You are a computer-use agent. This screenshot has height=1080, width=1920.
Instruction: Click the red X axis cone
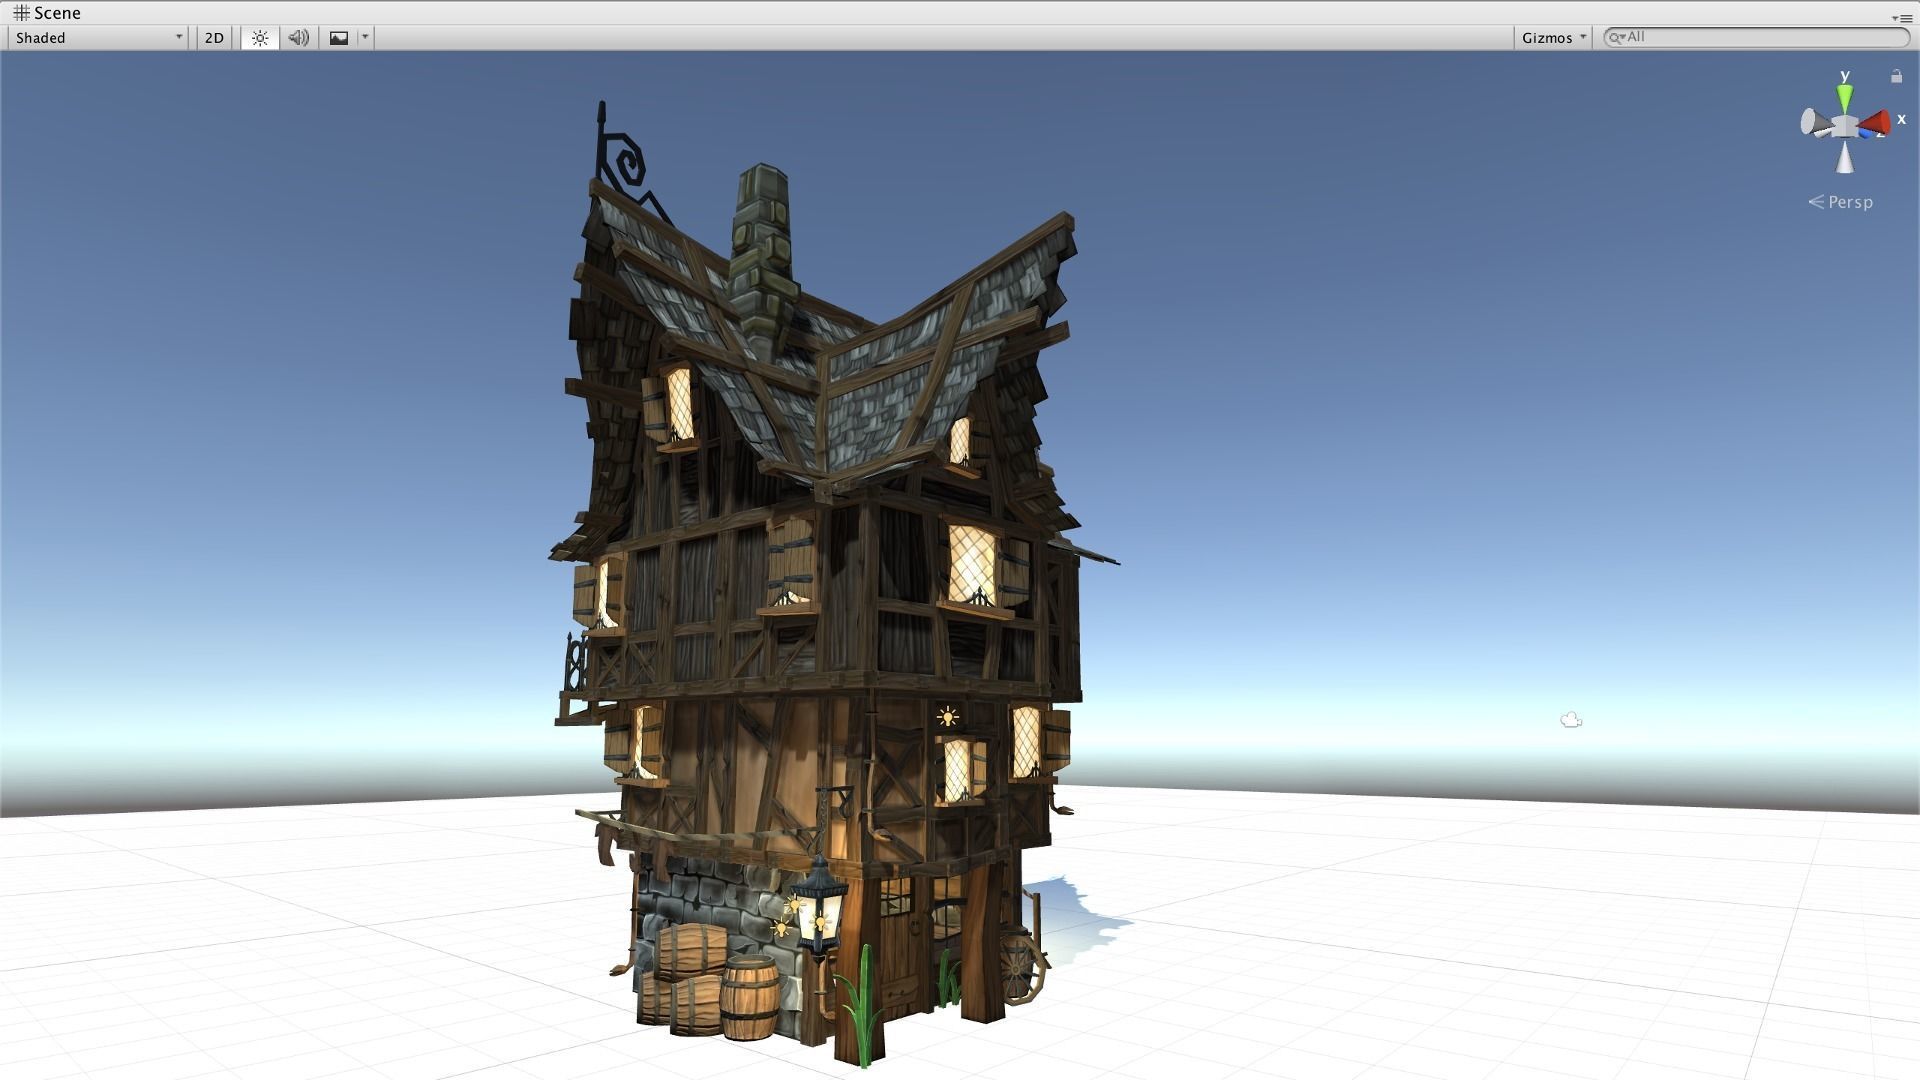[1875, 123]
